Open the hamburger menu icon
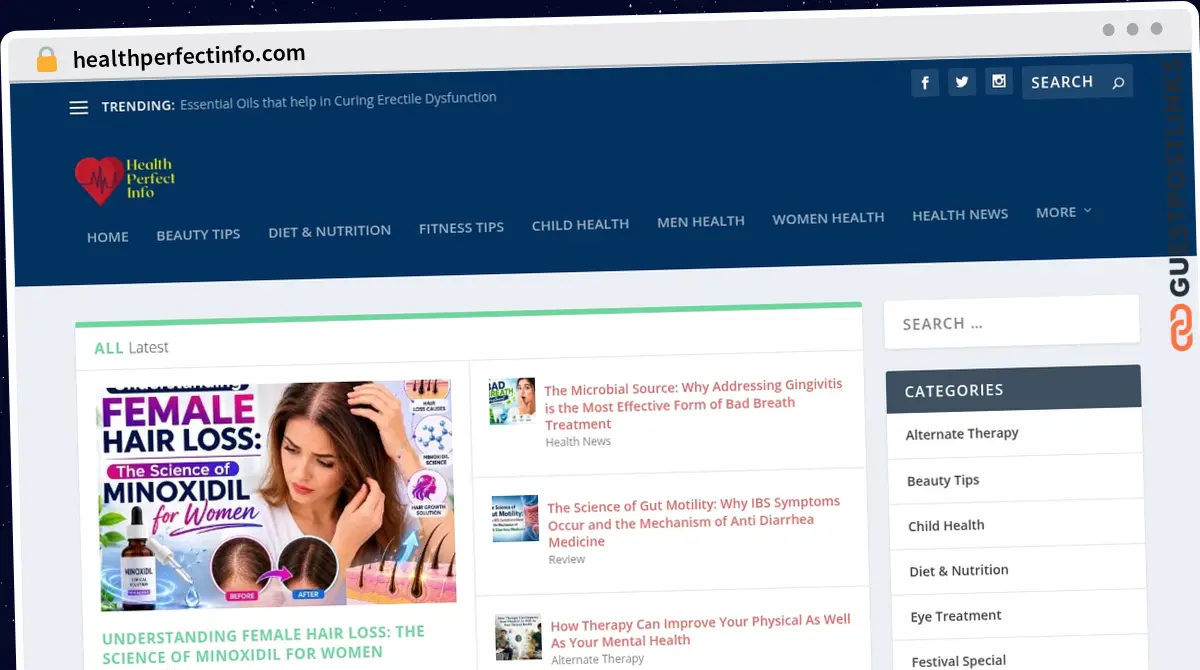This screenshot has width=1200, height=670. (x=79, y=108)
